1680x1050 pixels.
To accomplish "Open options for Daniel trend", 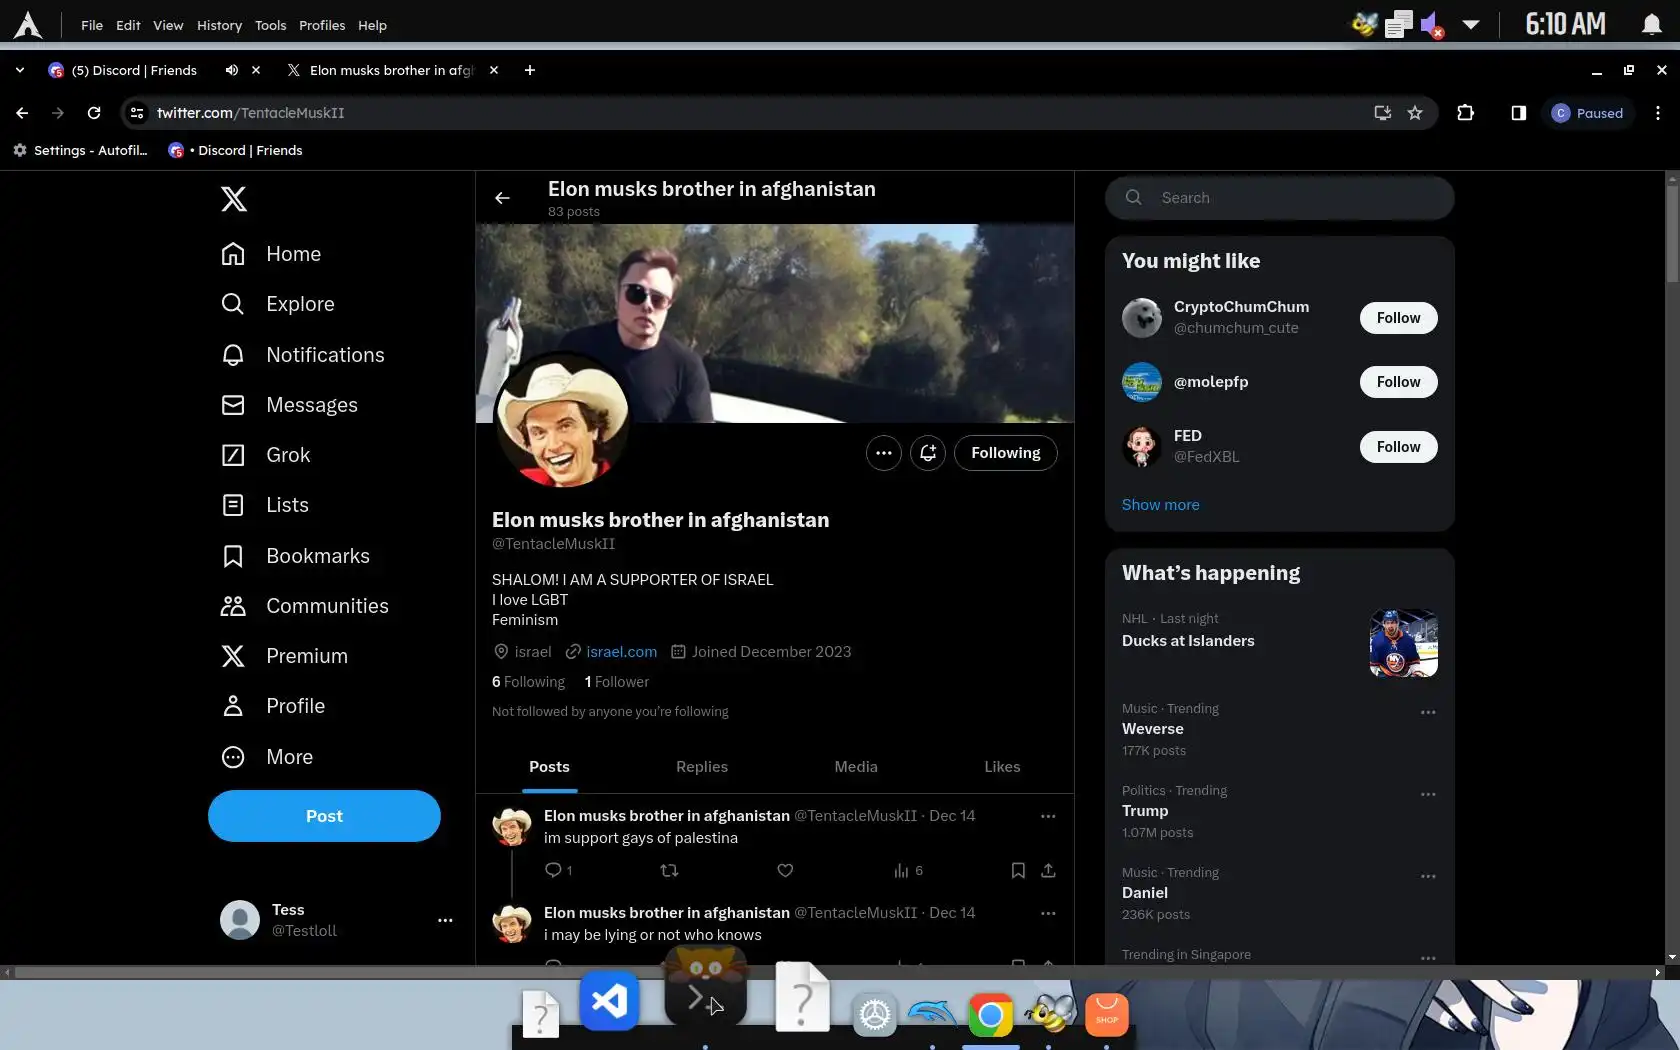I will 1428,876.
